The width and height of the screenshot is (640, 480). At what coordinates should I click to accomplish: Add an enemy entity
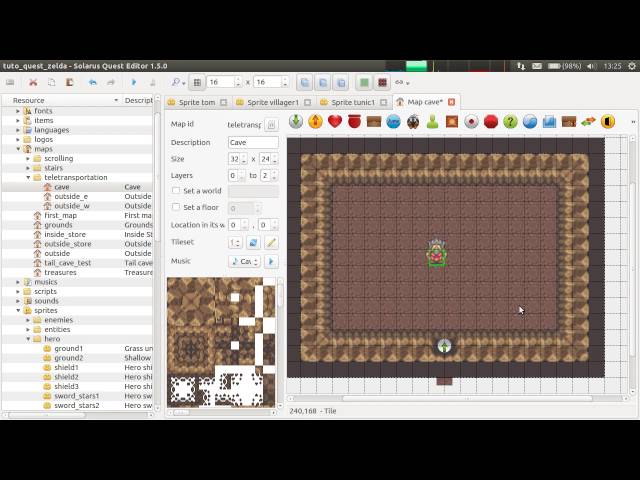pyautogui.click(x=413, y=121)
